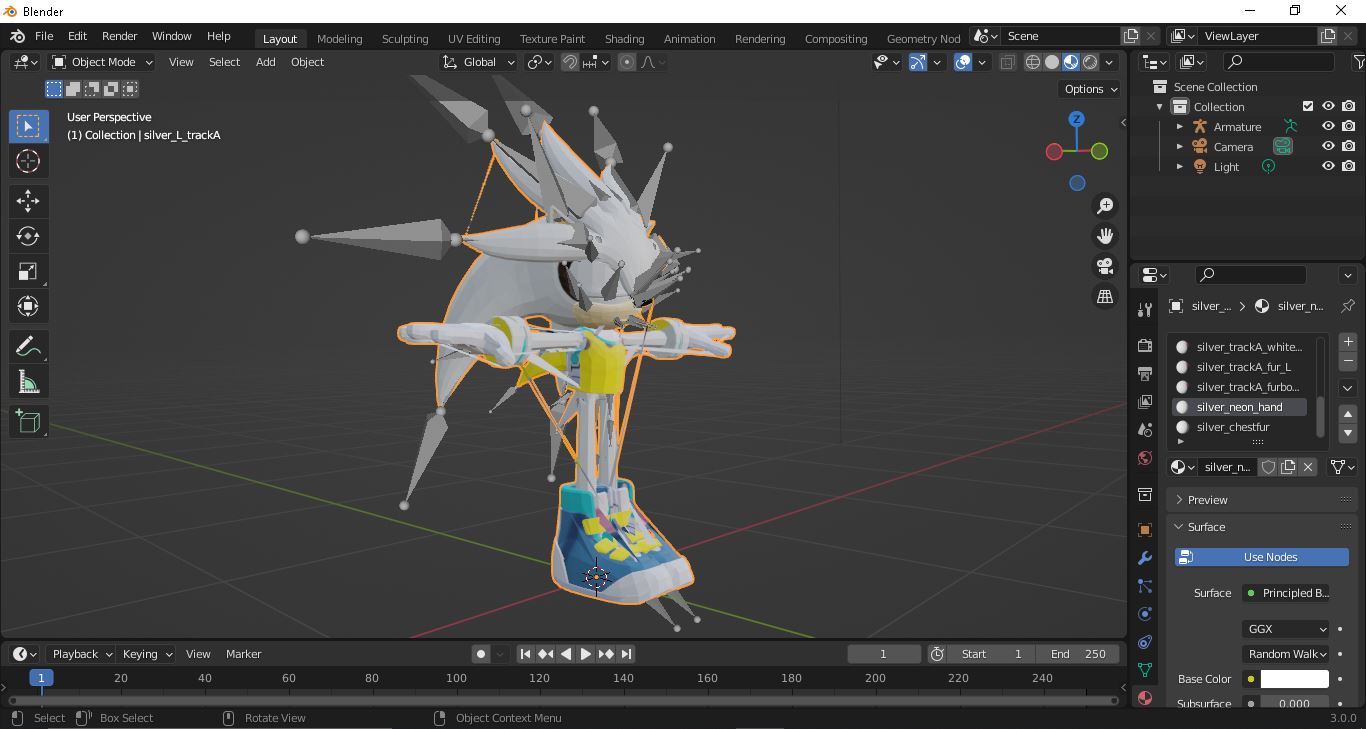Open GGX distribution dropdown

1286,629
